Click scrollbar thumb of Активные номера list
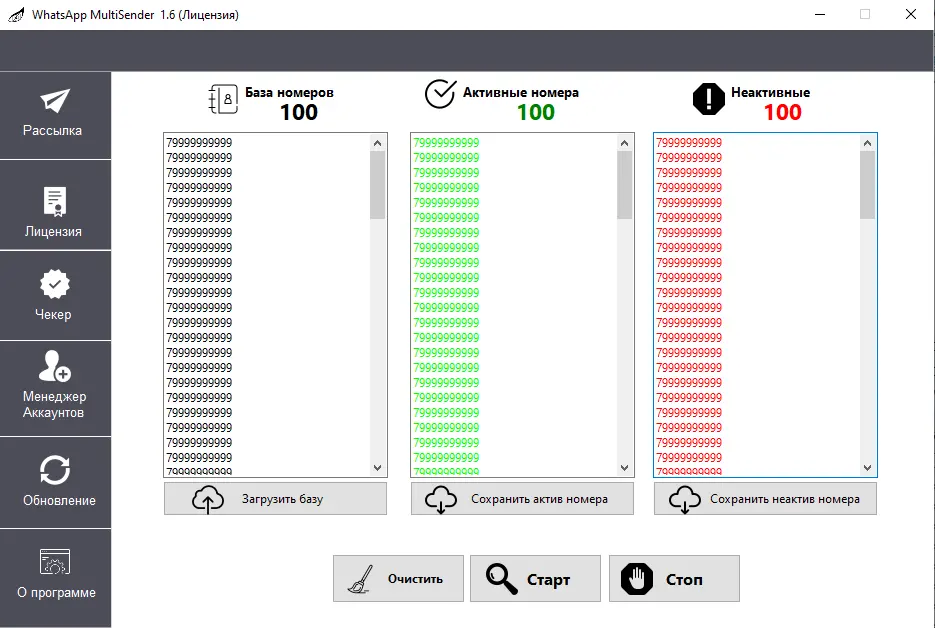935x628 pixels. click(x=624, y=185)
